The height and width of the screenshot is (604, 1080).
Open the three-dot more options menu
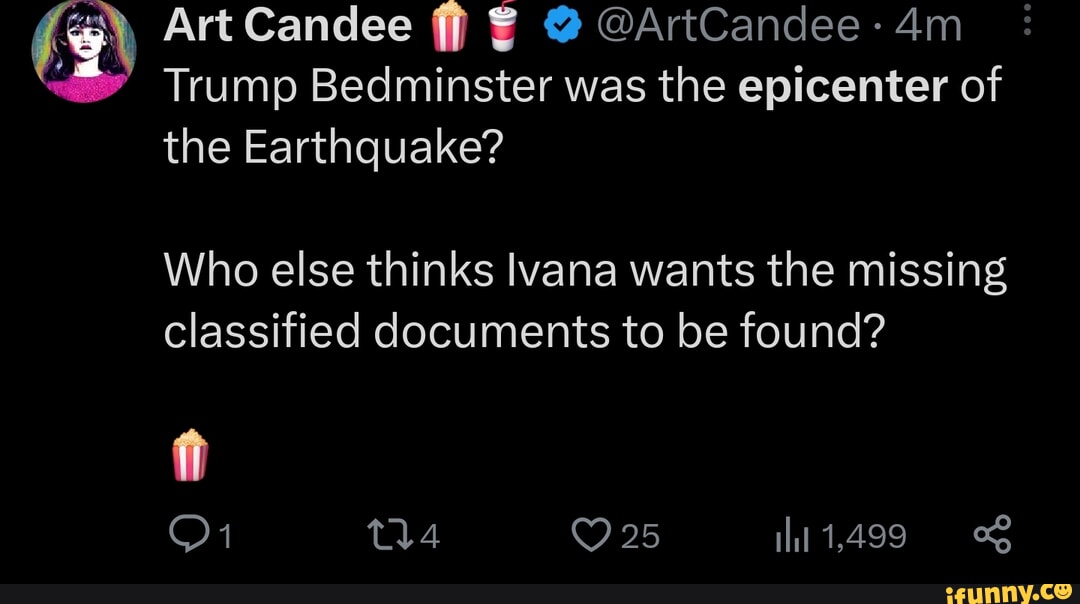(x=1032, y=20)
